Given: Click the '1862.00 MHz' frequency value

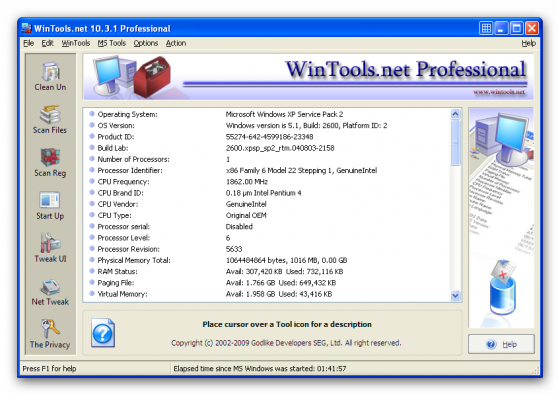Looking at the screenshot, I should pyautogui.click(x=246, y=182).
